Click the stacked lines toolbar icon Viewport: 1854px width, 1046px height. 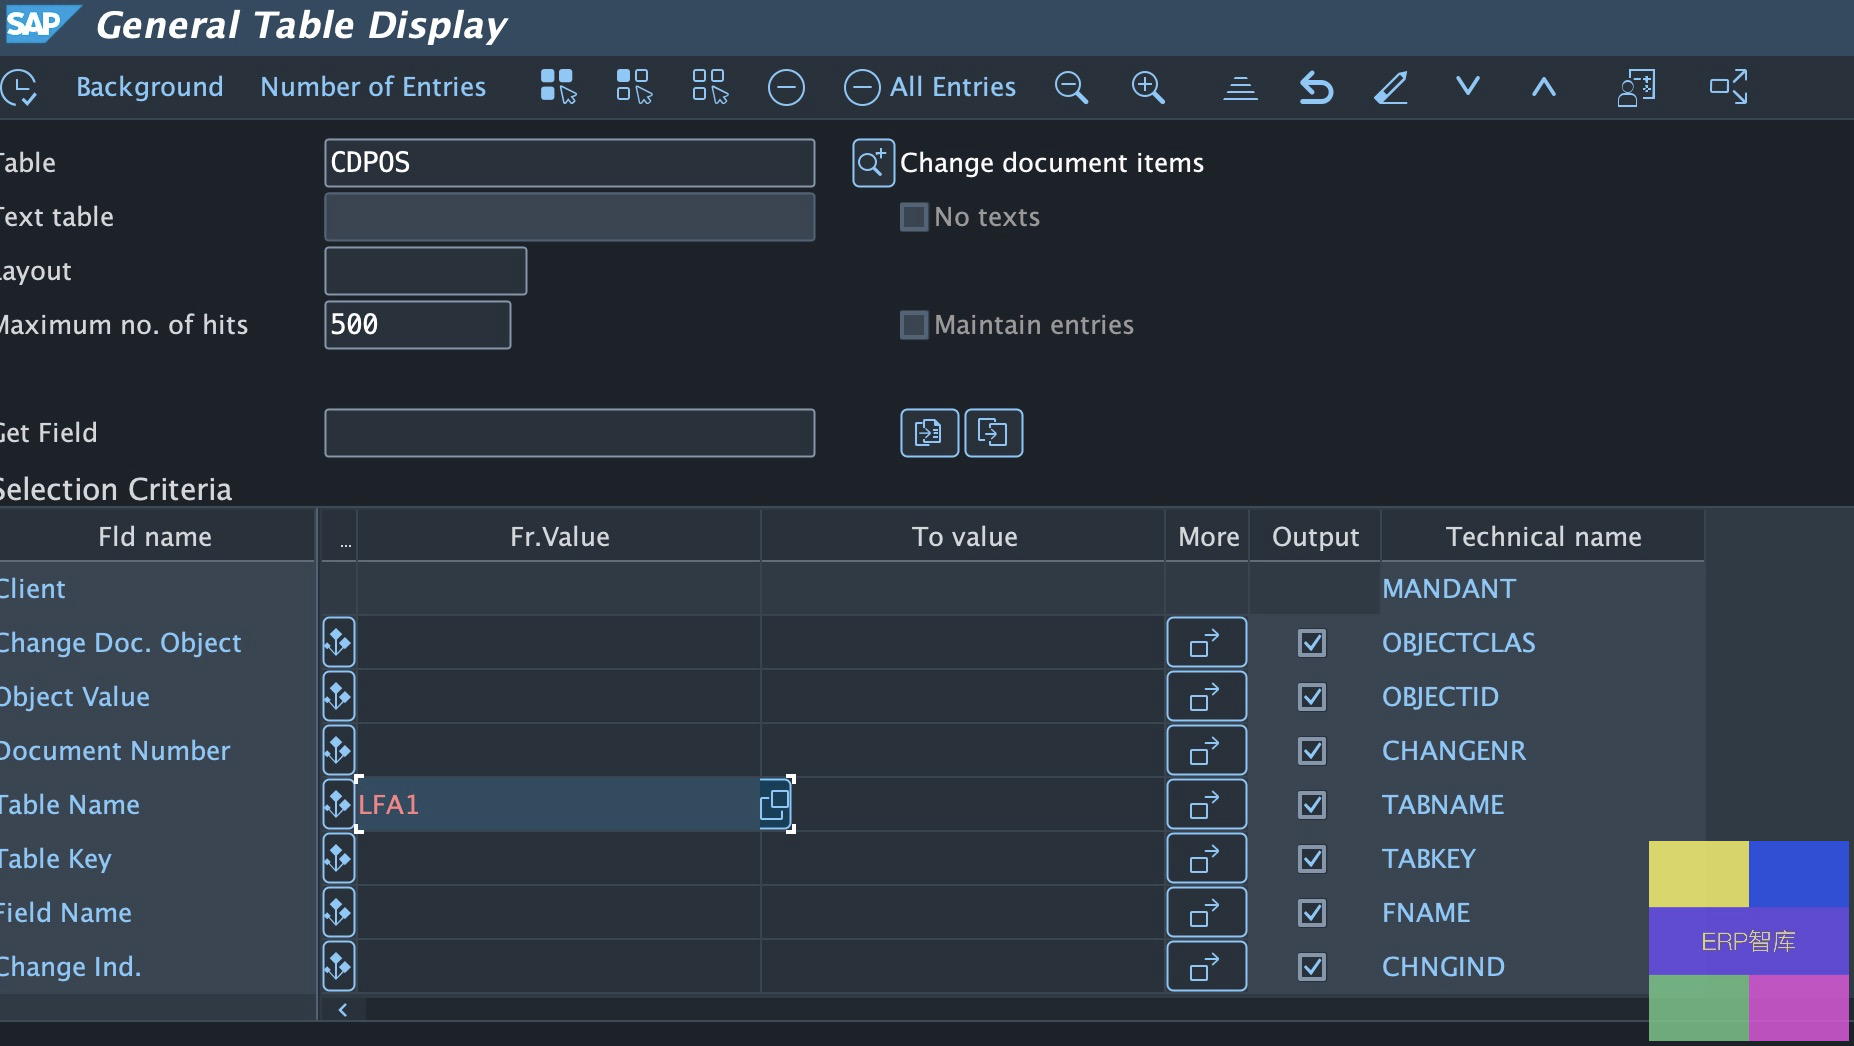(1240, 88)
